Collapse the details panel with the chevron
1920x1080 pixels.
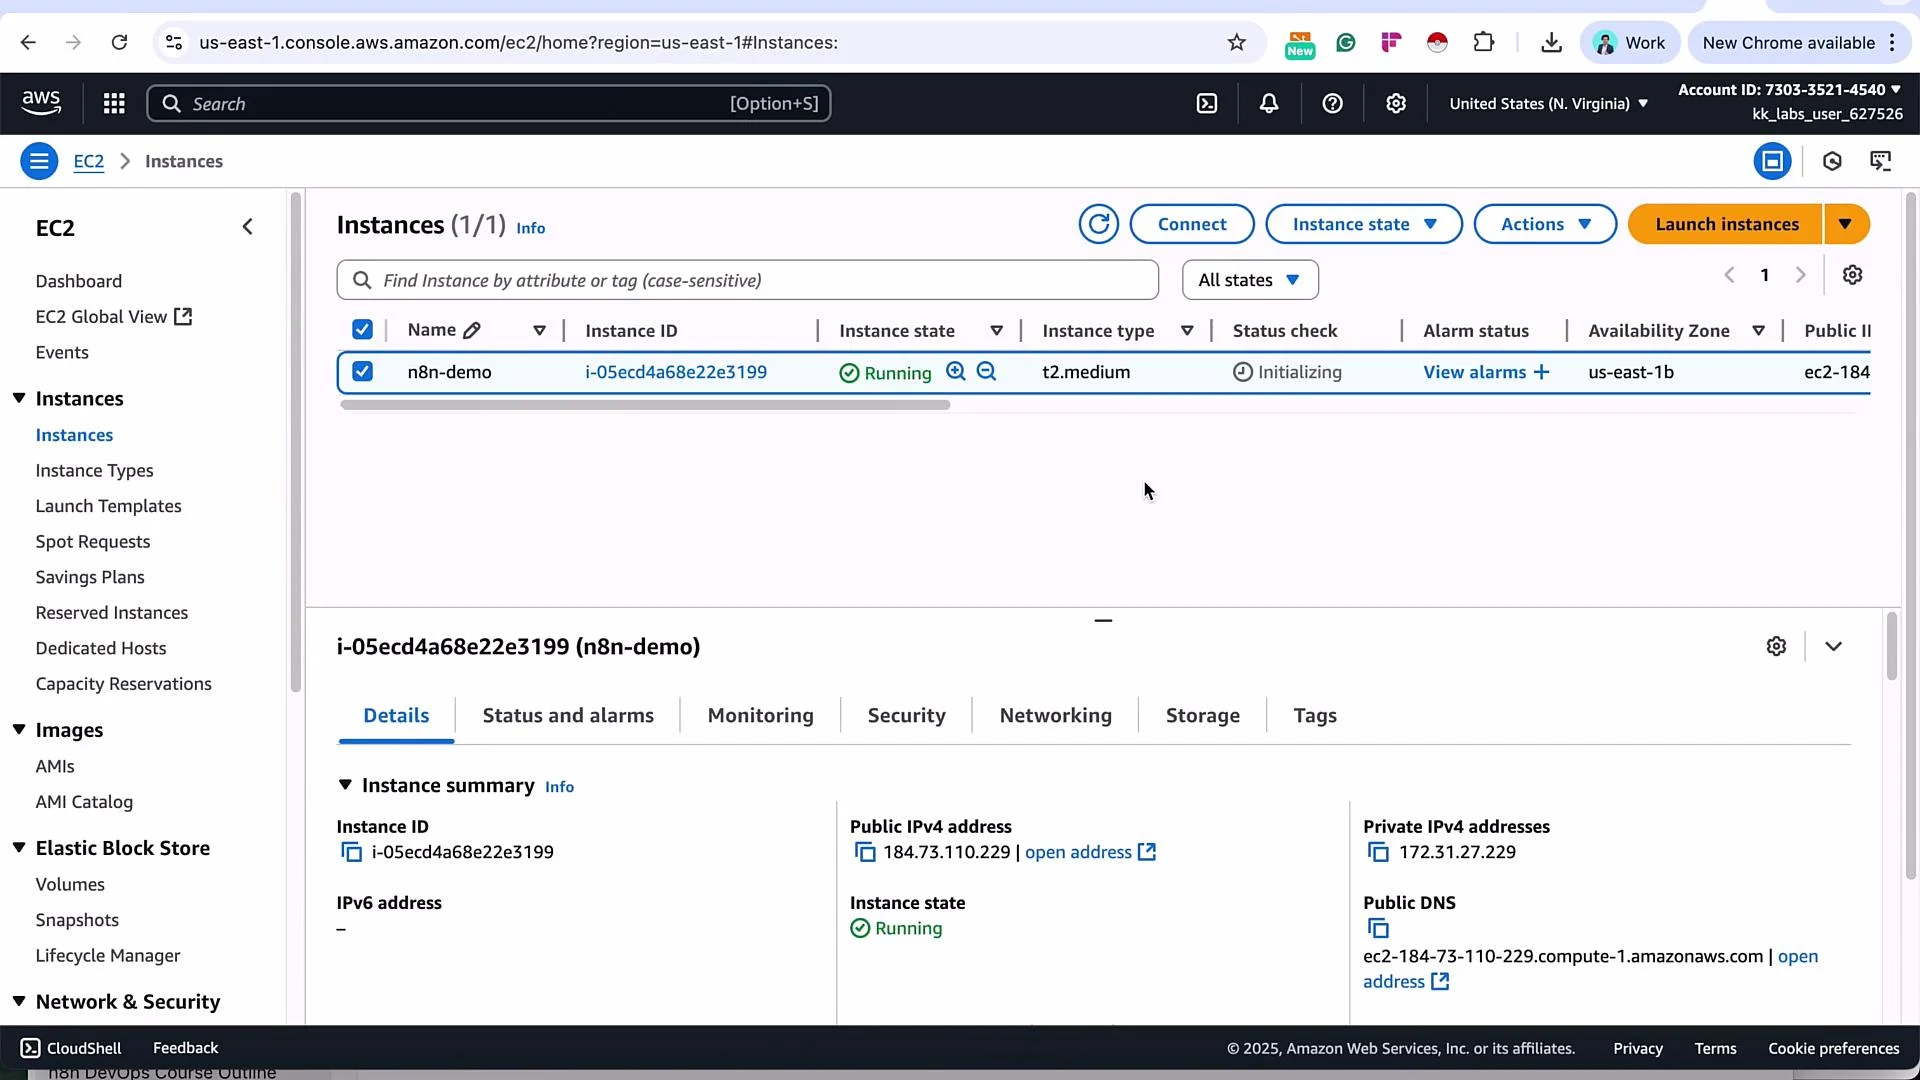(1833, 646)
